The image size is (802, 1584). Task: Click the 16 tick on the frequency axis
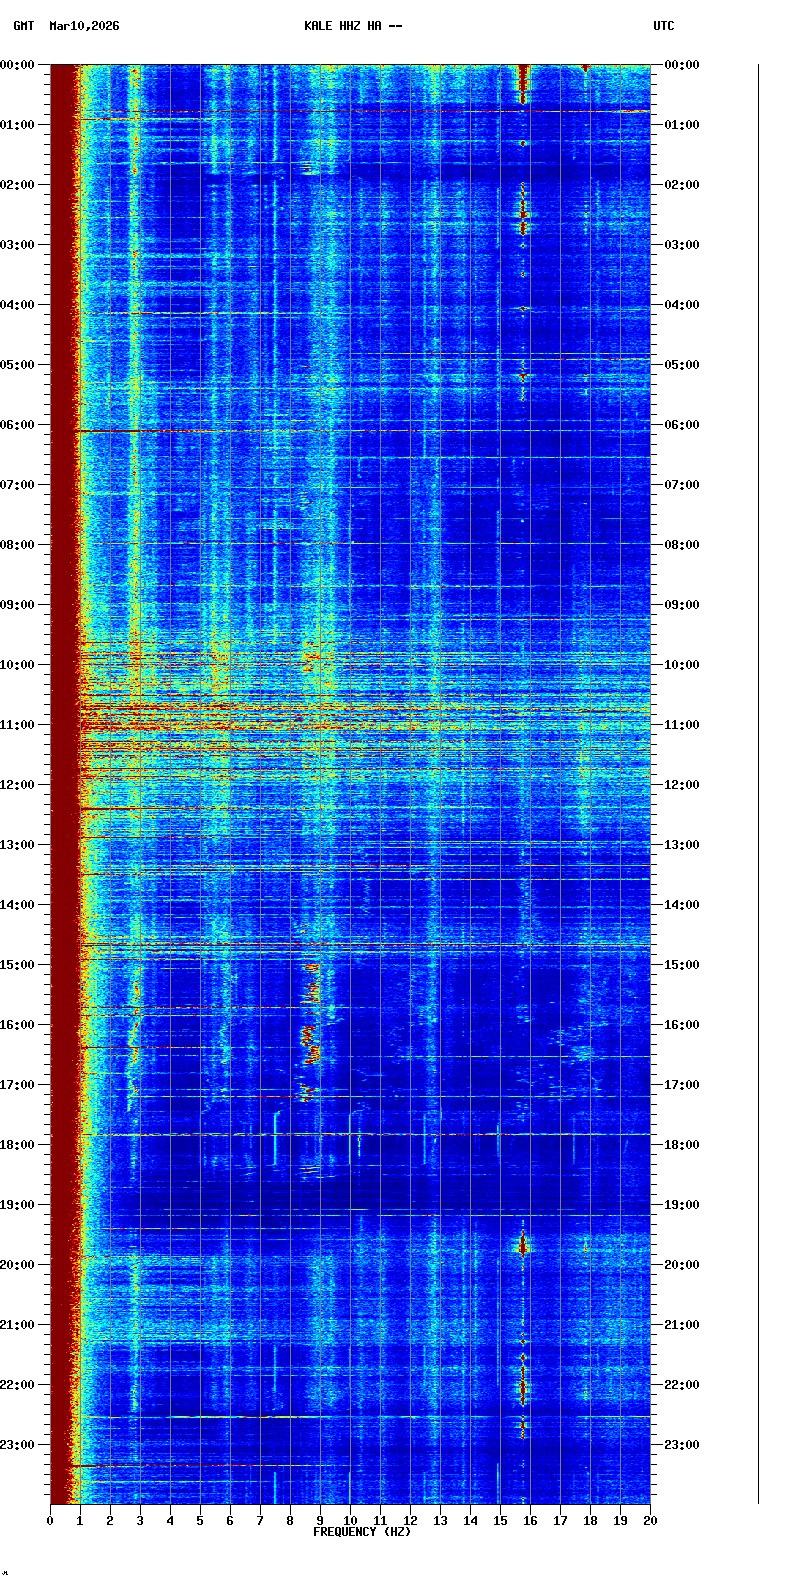(530, 1521)
